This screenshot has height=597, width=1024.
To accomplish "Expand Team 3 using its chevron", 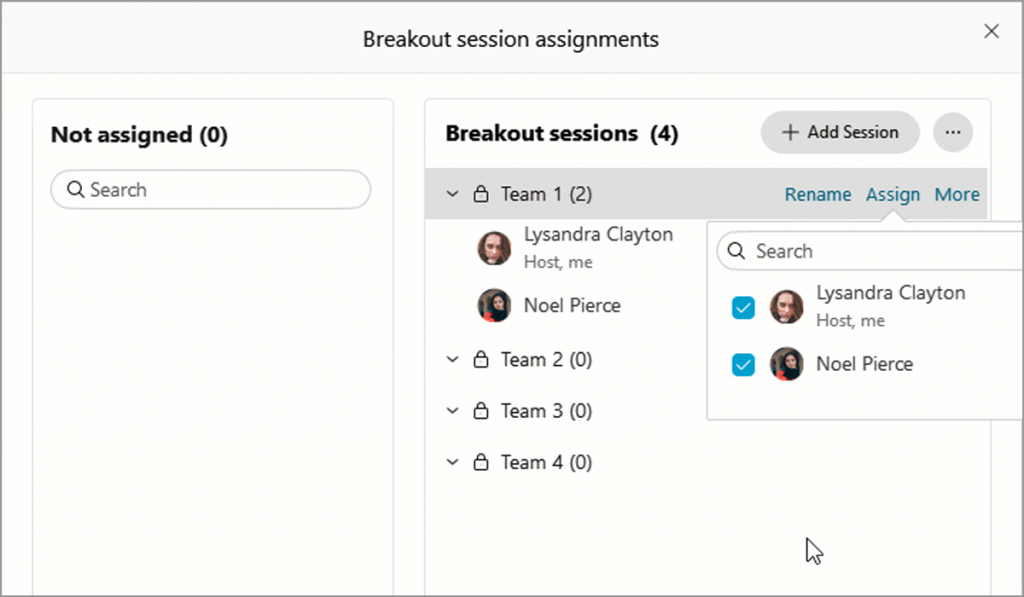I will [x=452, y=411].
